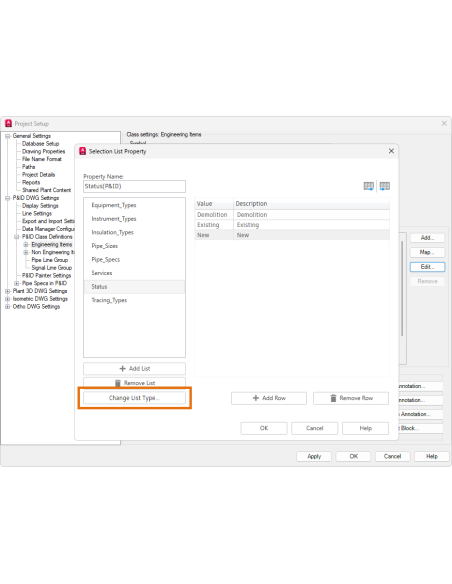Screen dimensions: 452x584
Task: Expand Ortho DWG Settings
Action: coord(7,307)
